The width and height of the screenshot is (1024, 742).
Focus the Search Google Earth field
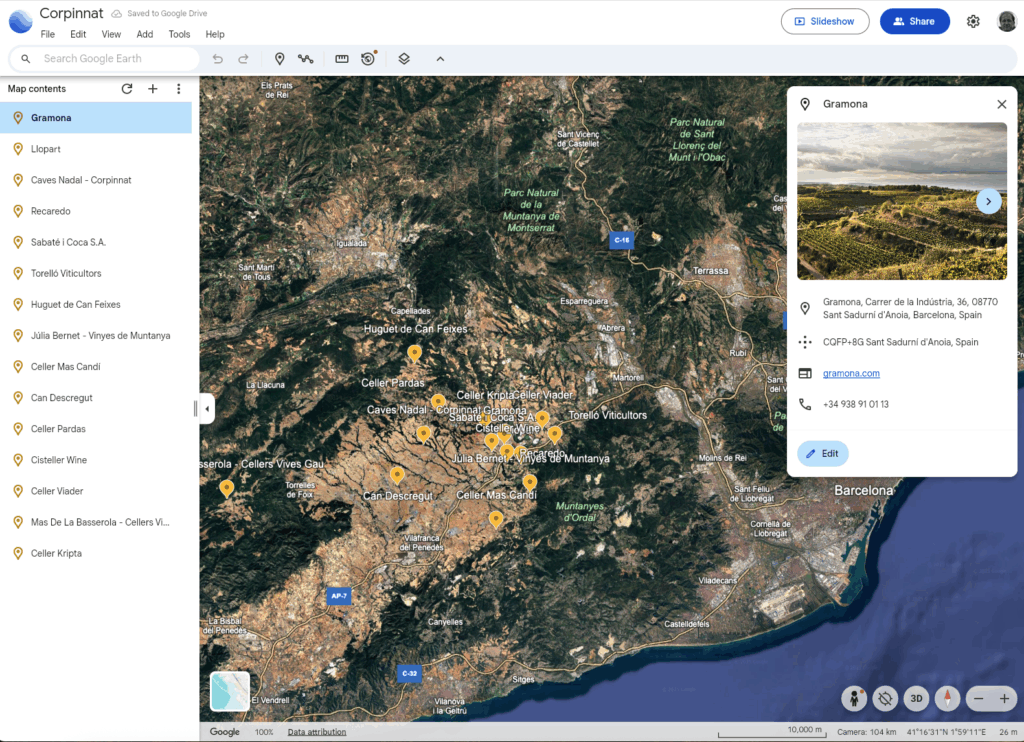[x=104, y=59]
